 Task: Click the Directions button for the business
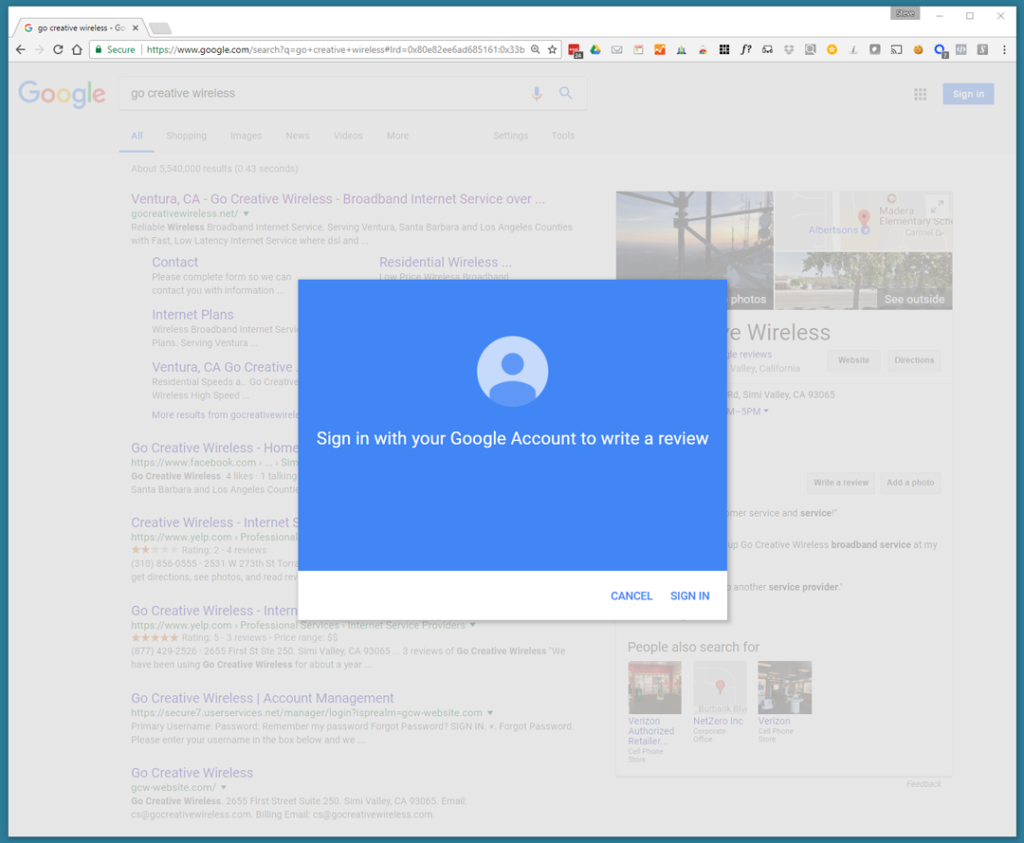913,360
